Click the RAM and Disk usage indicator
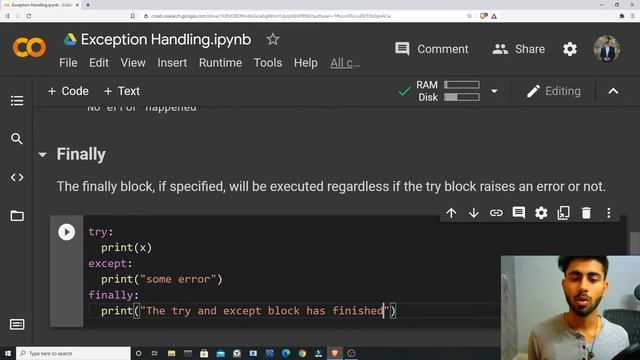640x360 pixels. (448, 91)
